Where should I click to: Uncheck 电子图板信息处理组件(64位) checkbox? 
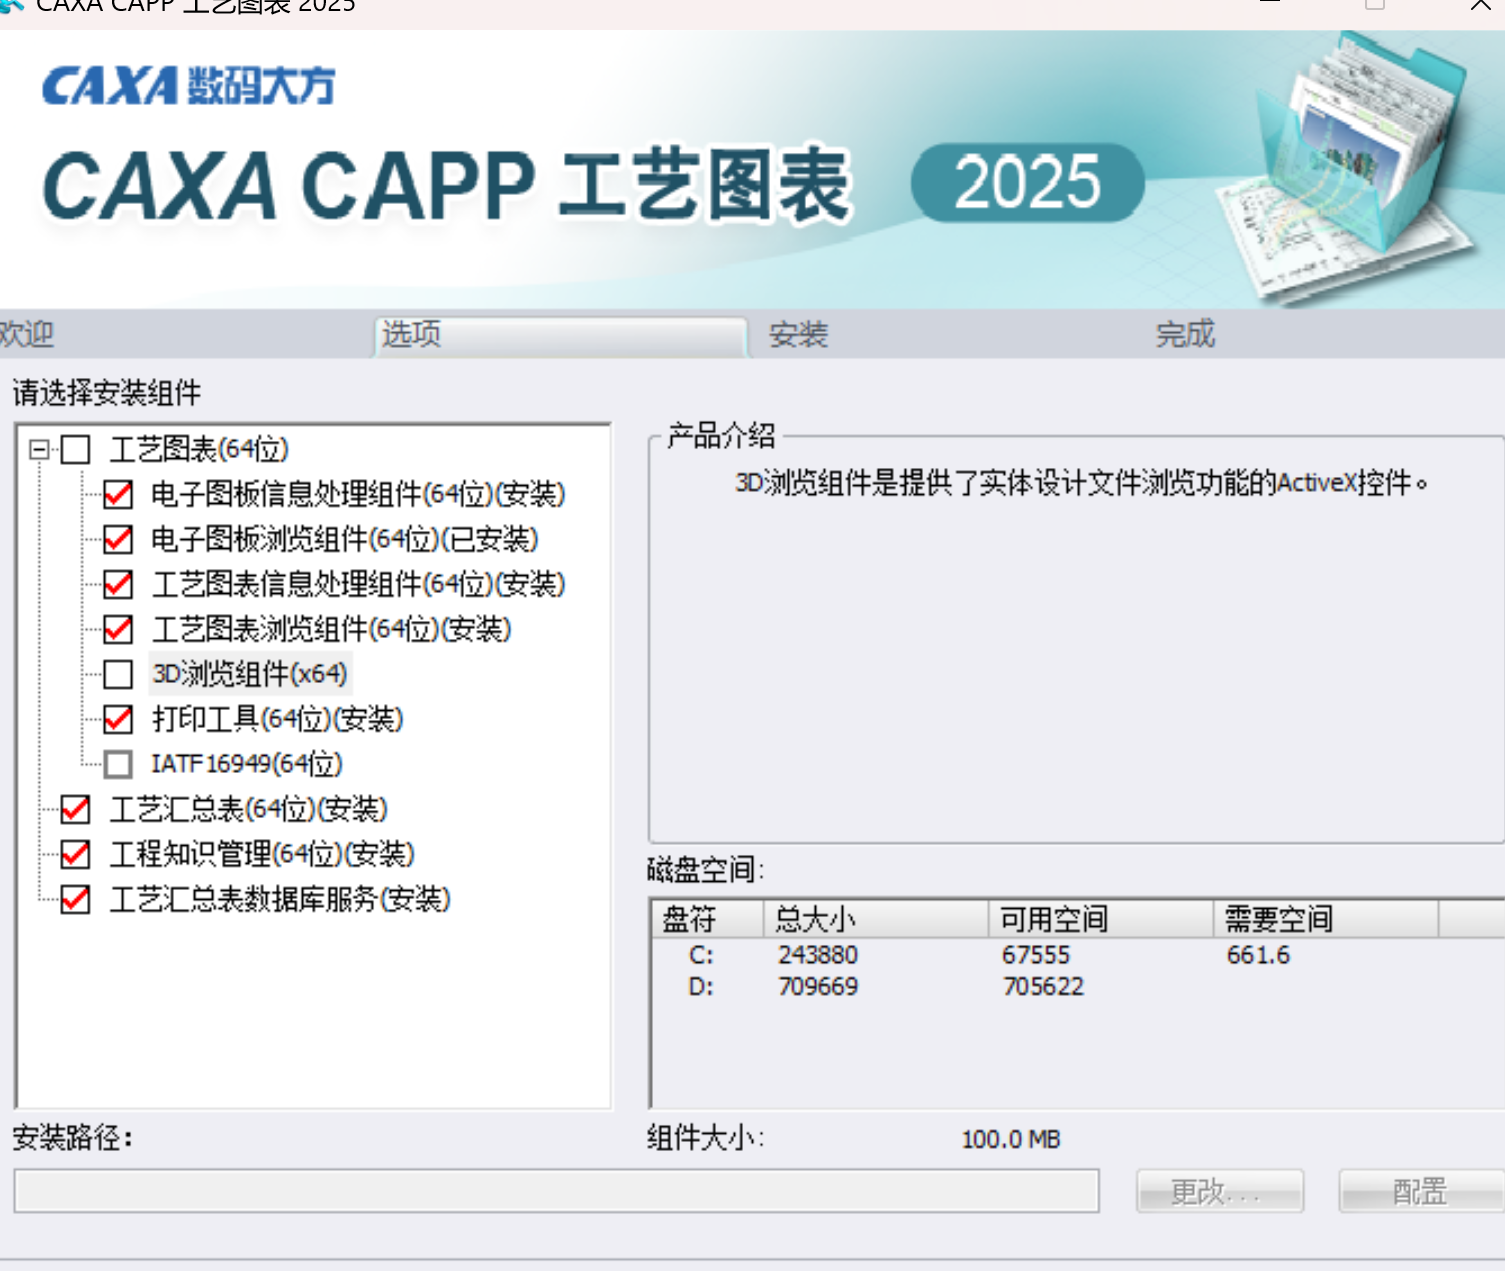point(118,494)
